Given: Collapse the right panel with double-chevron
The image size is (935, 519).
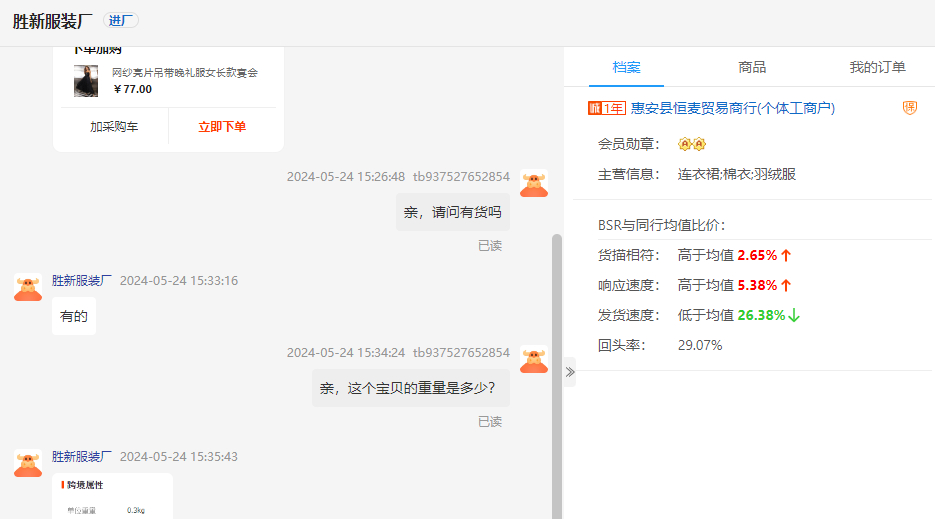Looking at the screenshot, I should pos(570,372).
